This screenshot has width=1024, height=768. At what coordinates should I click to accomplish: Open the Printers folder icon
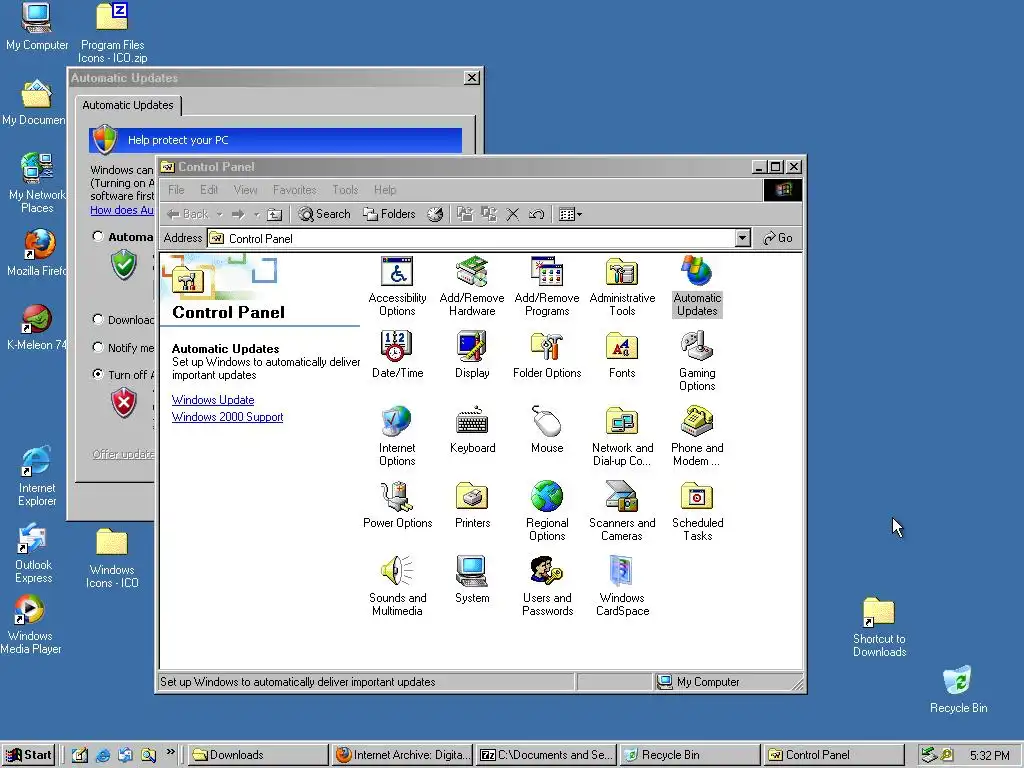[472, 505]
